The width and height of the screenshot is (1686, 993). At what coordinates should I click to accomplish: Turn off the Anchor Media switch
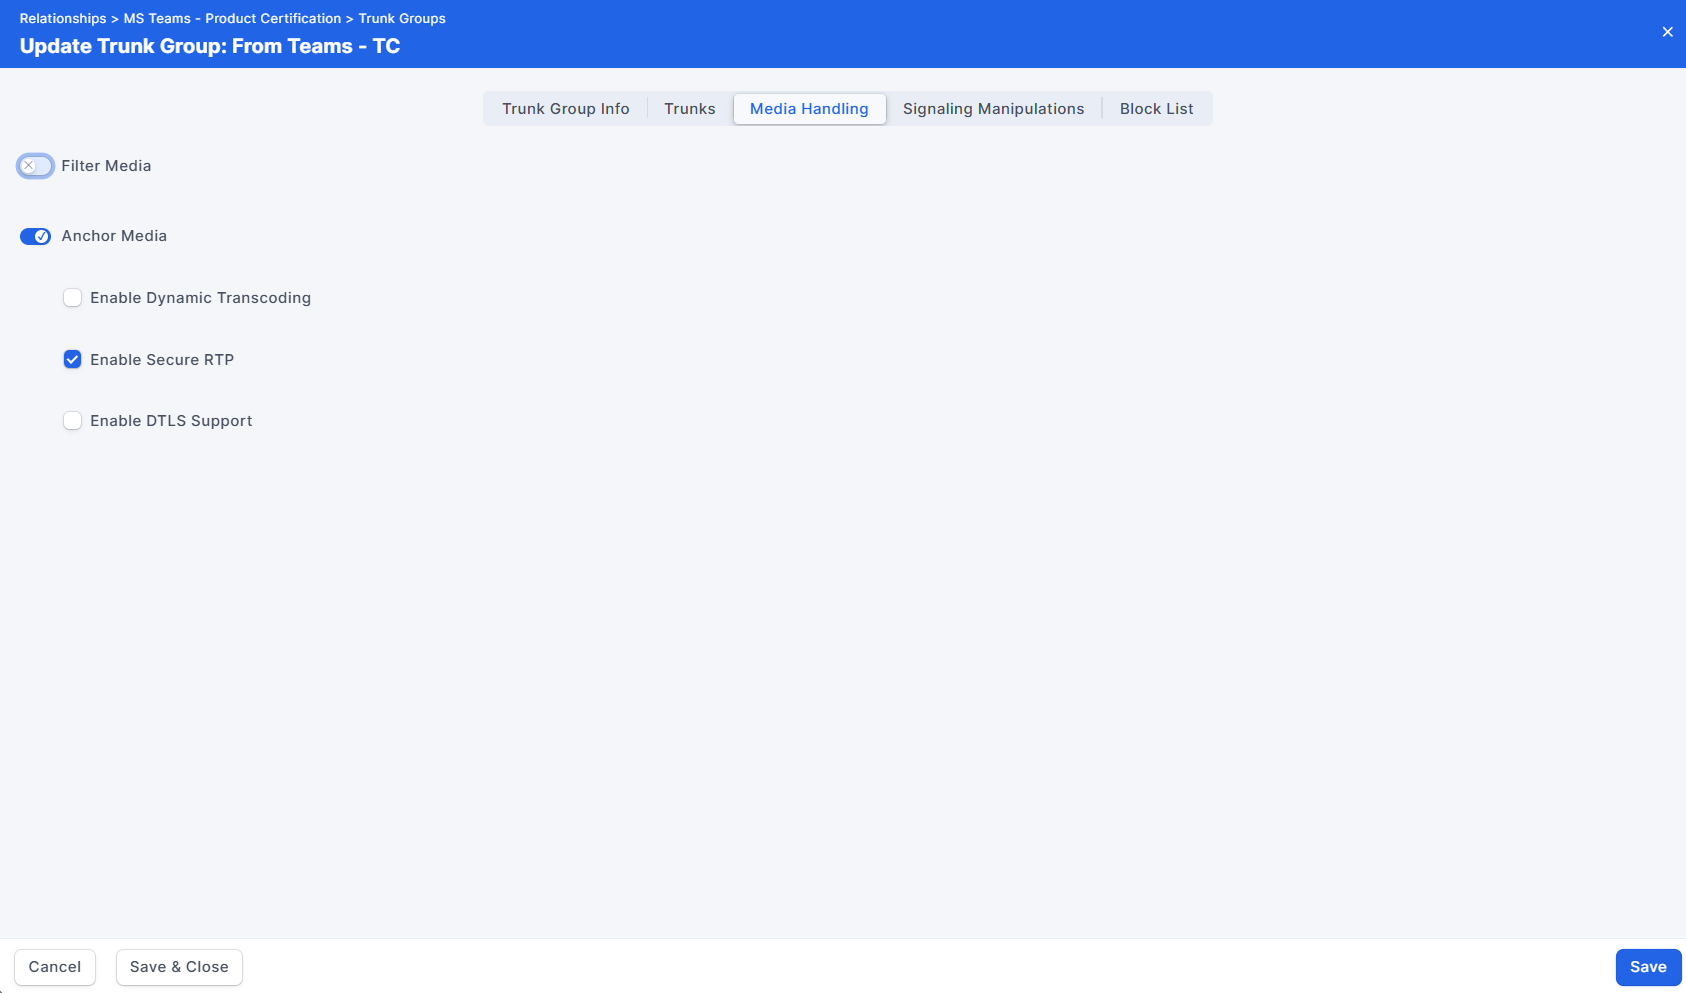click(x=35, y=236)
